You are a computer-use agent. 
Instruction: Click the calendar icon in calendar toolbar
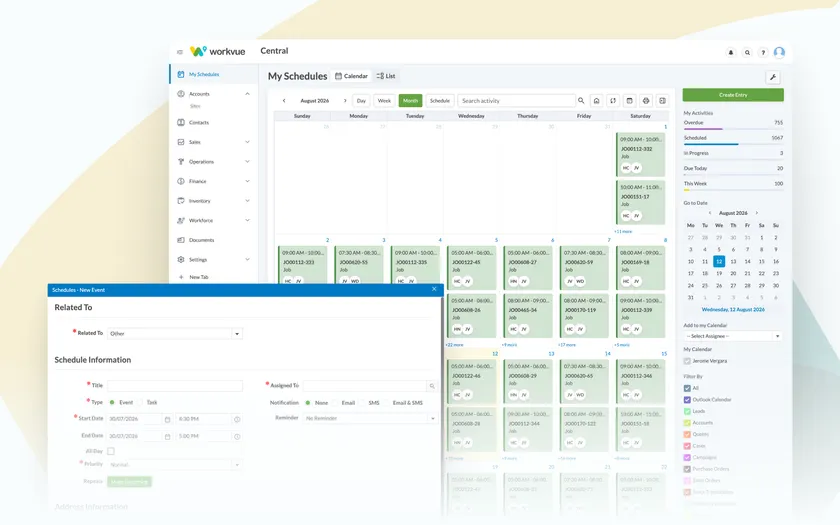click(629, 101)
